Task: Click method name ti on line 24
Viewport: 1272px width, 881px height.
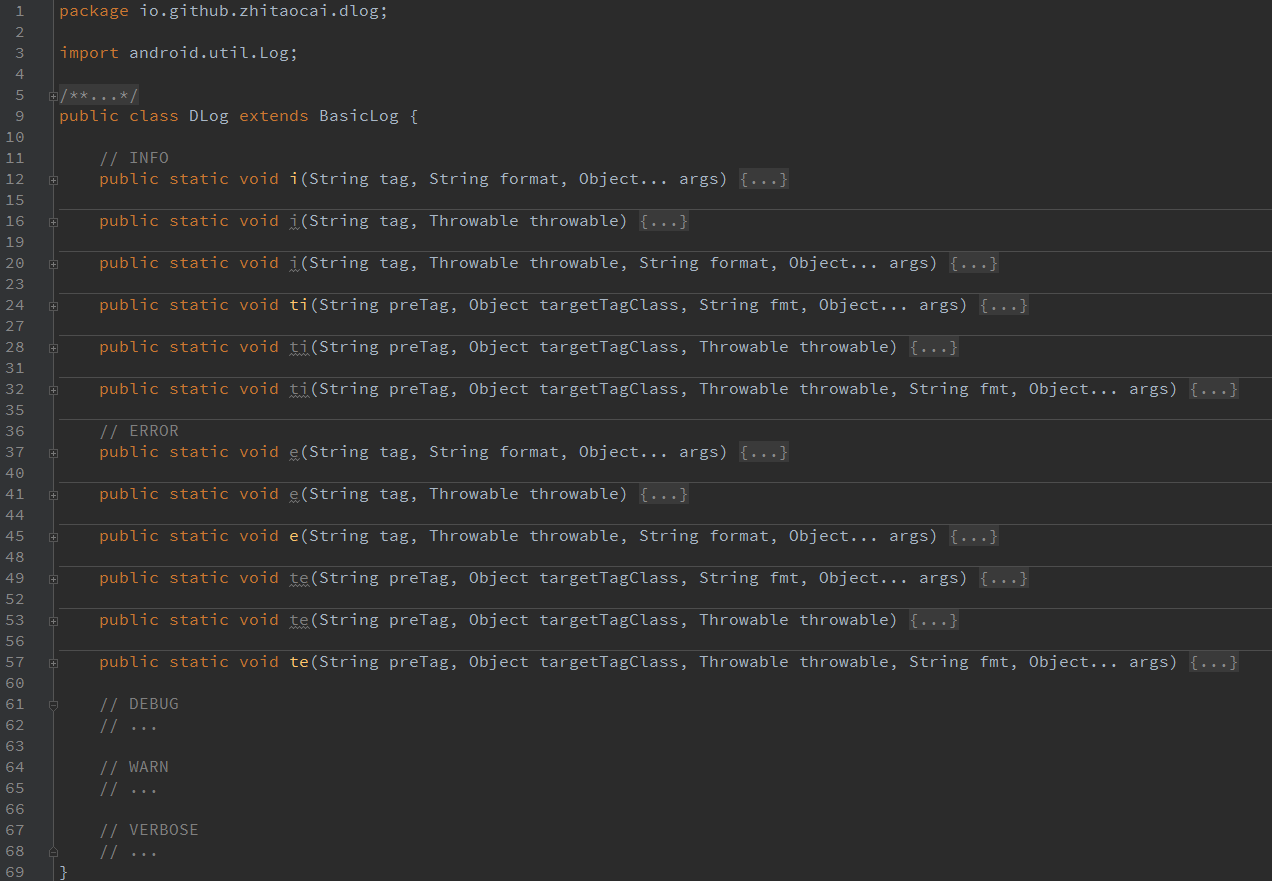Action: pyautogui.click(x=299, y=305)
